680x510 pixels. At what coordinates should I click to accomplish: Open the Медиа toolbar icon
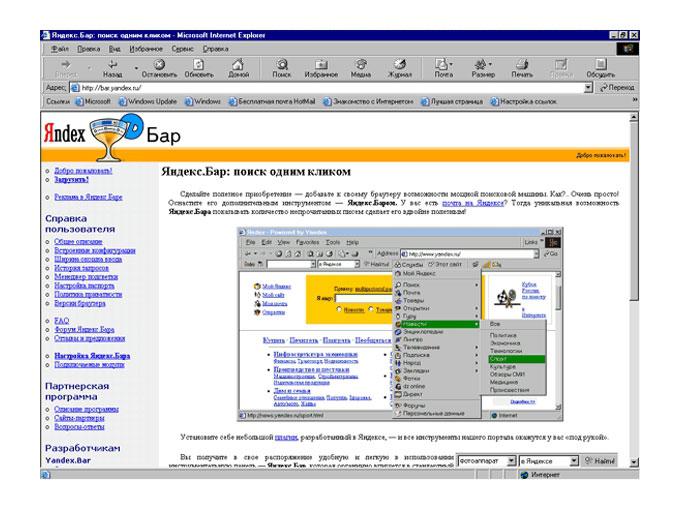click(360, 65)
